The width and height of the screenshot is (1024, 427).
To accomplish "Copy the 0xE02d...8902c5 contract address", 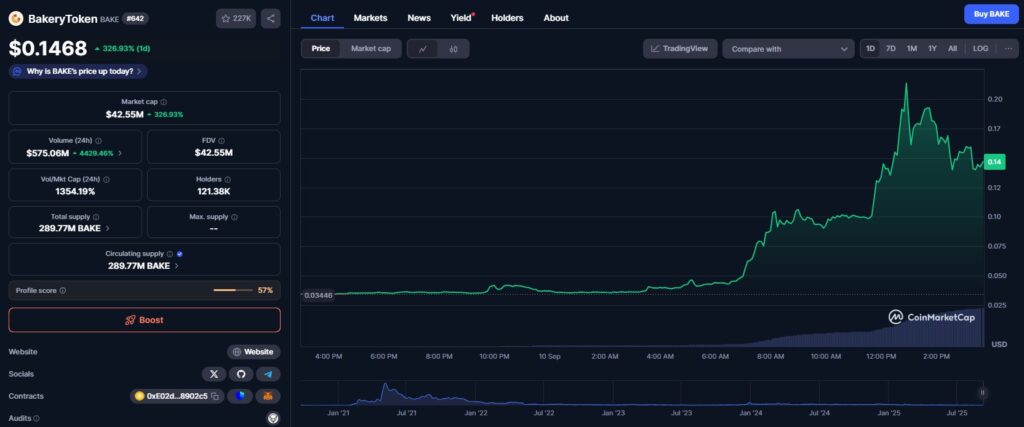I will (215, 396).
